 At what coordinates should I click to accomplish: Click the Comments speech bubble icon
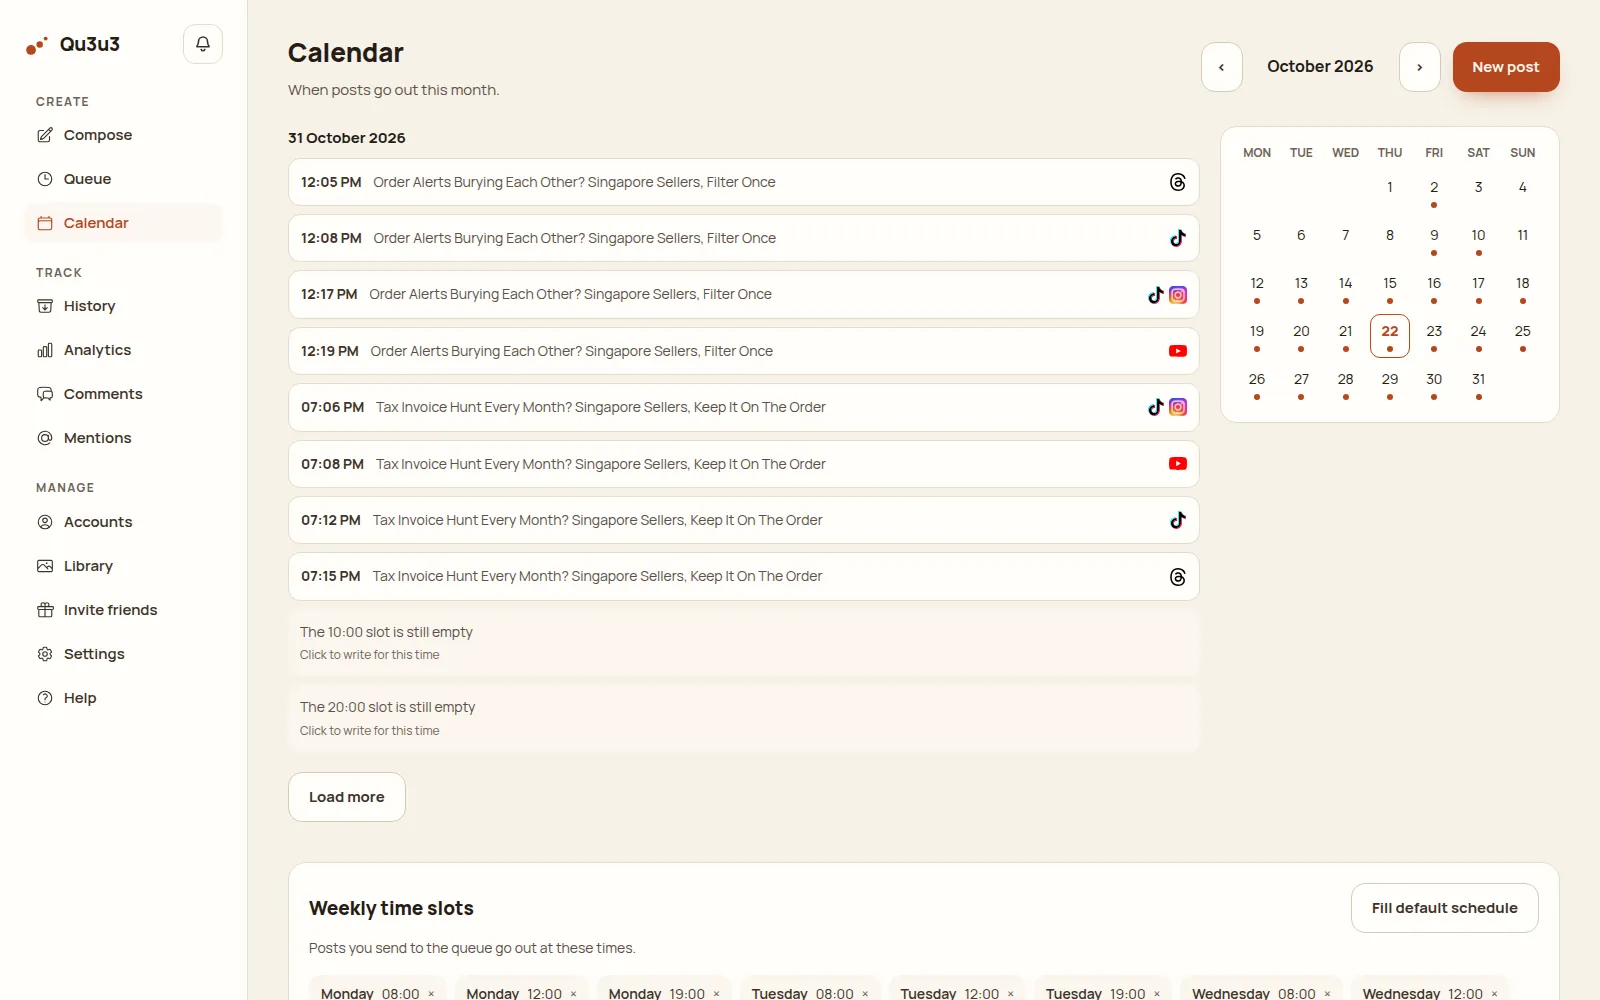45,394
